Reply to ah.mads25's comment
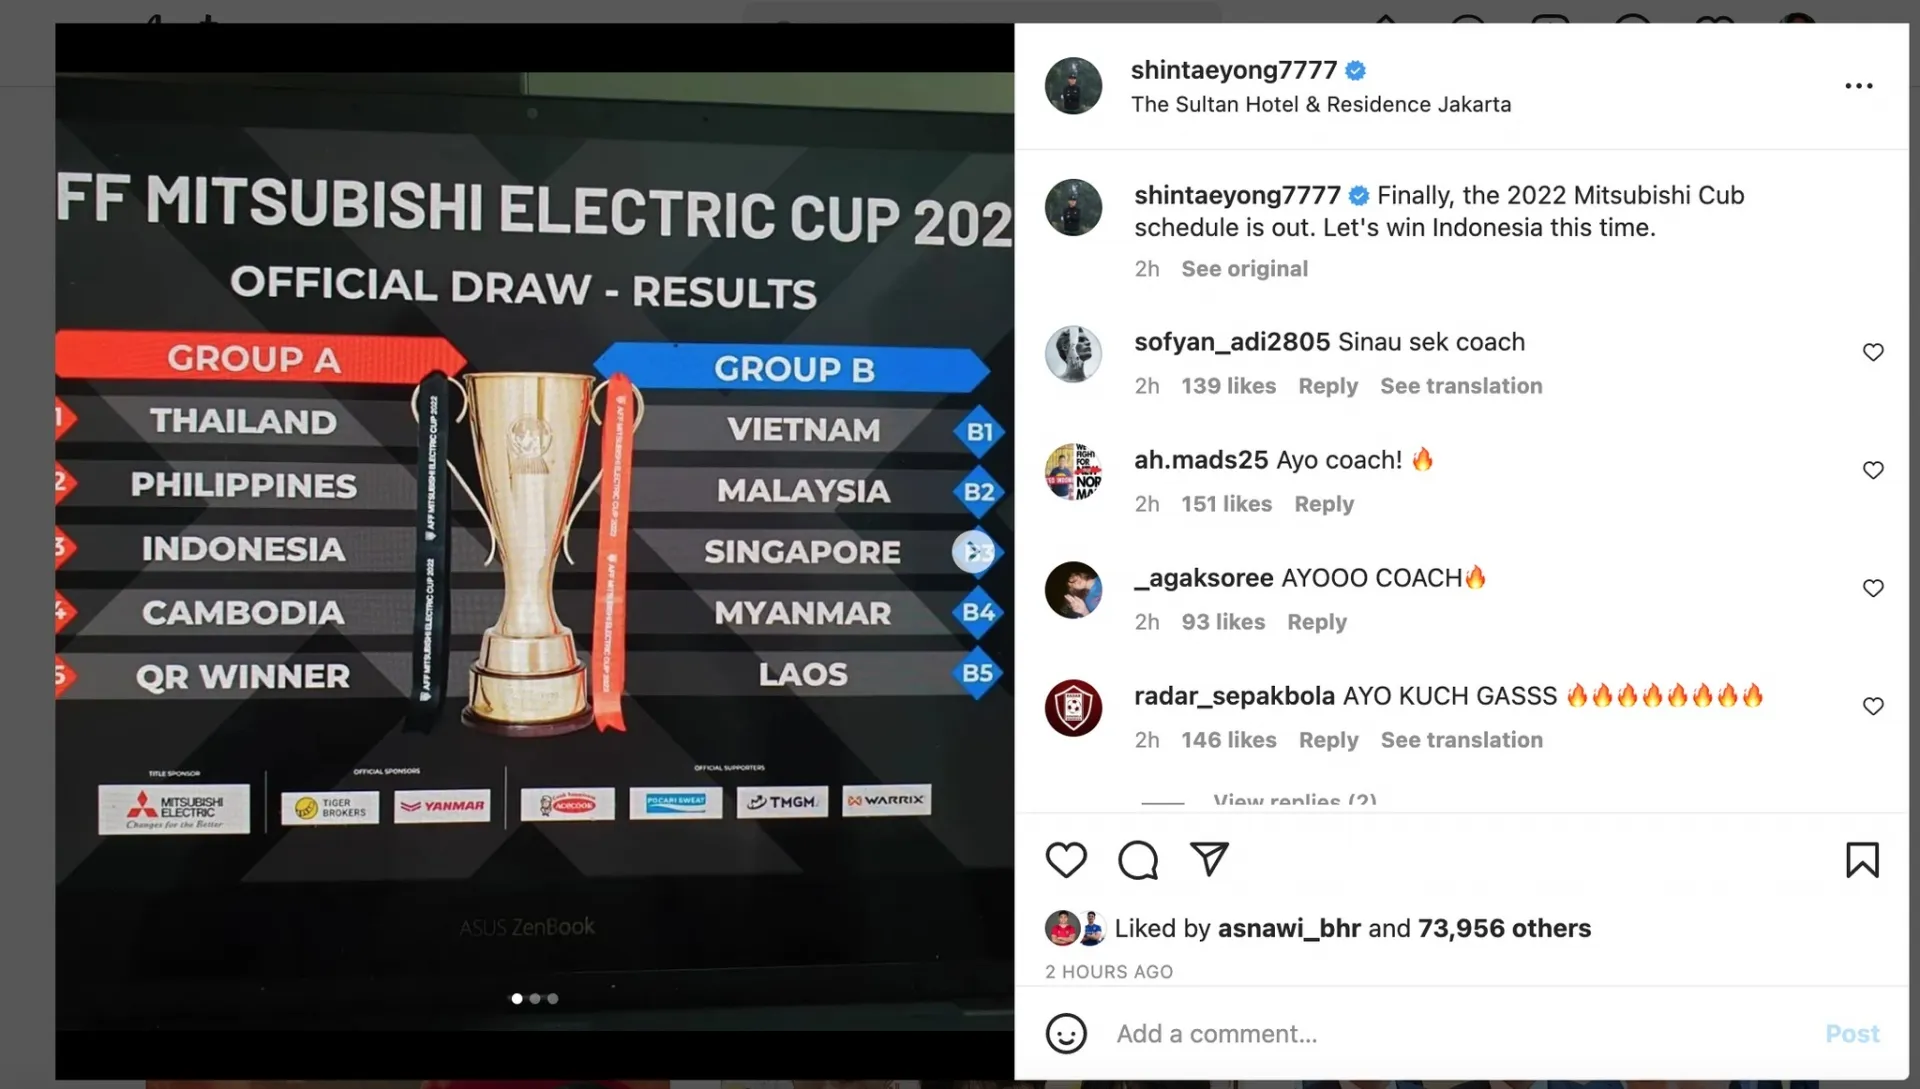This screenshot has height=1089, width=1920. pyautogui.click(x=1324, y=504)
